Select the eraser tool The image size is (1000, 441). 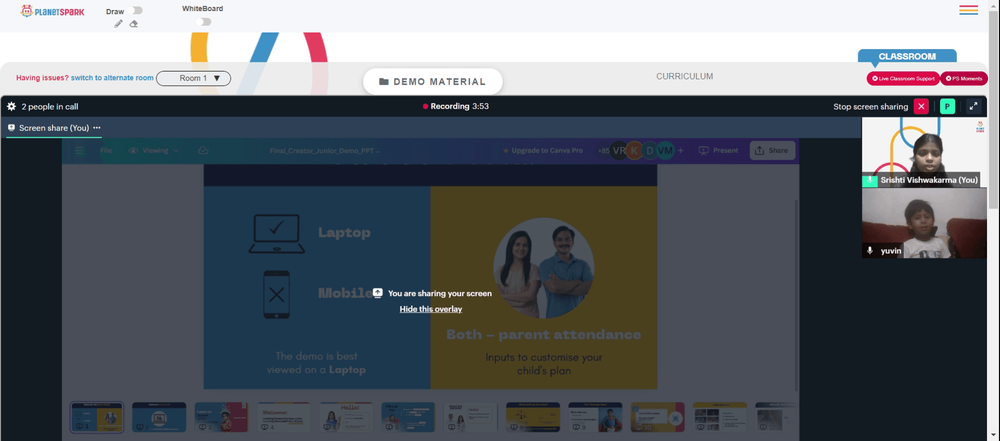tap(133, 24)
